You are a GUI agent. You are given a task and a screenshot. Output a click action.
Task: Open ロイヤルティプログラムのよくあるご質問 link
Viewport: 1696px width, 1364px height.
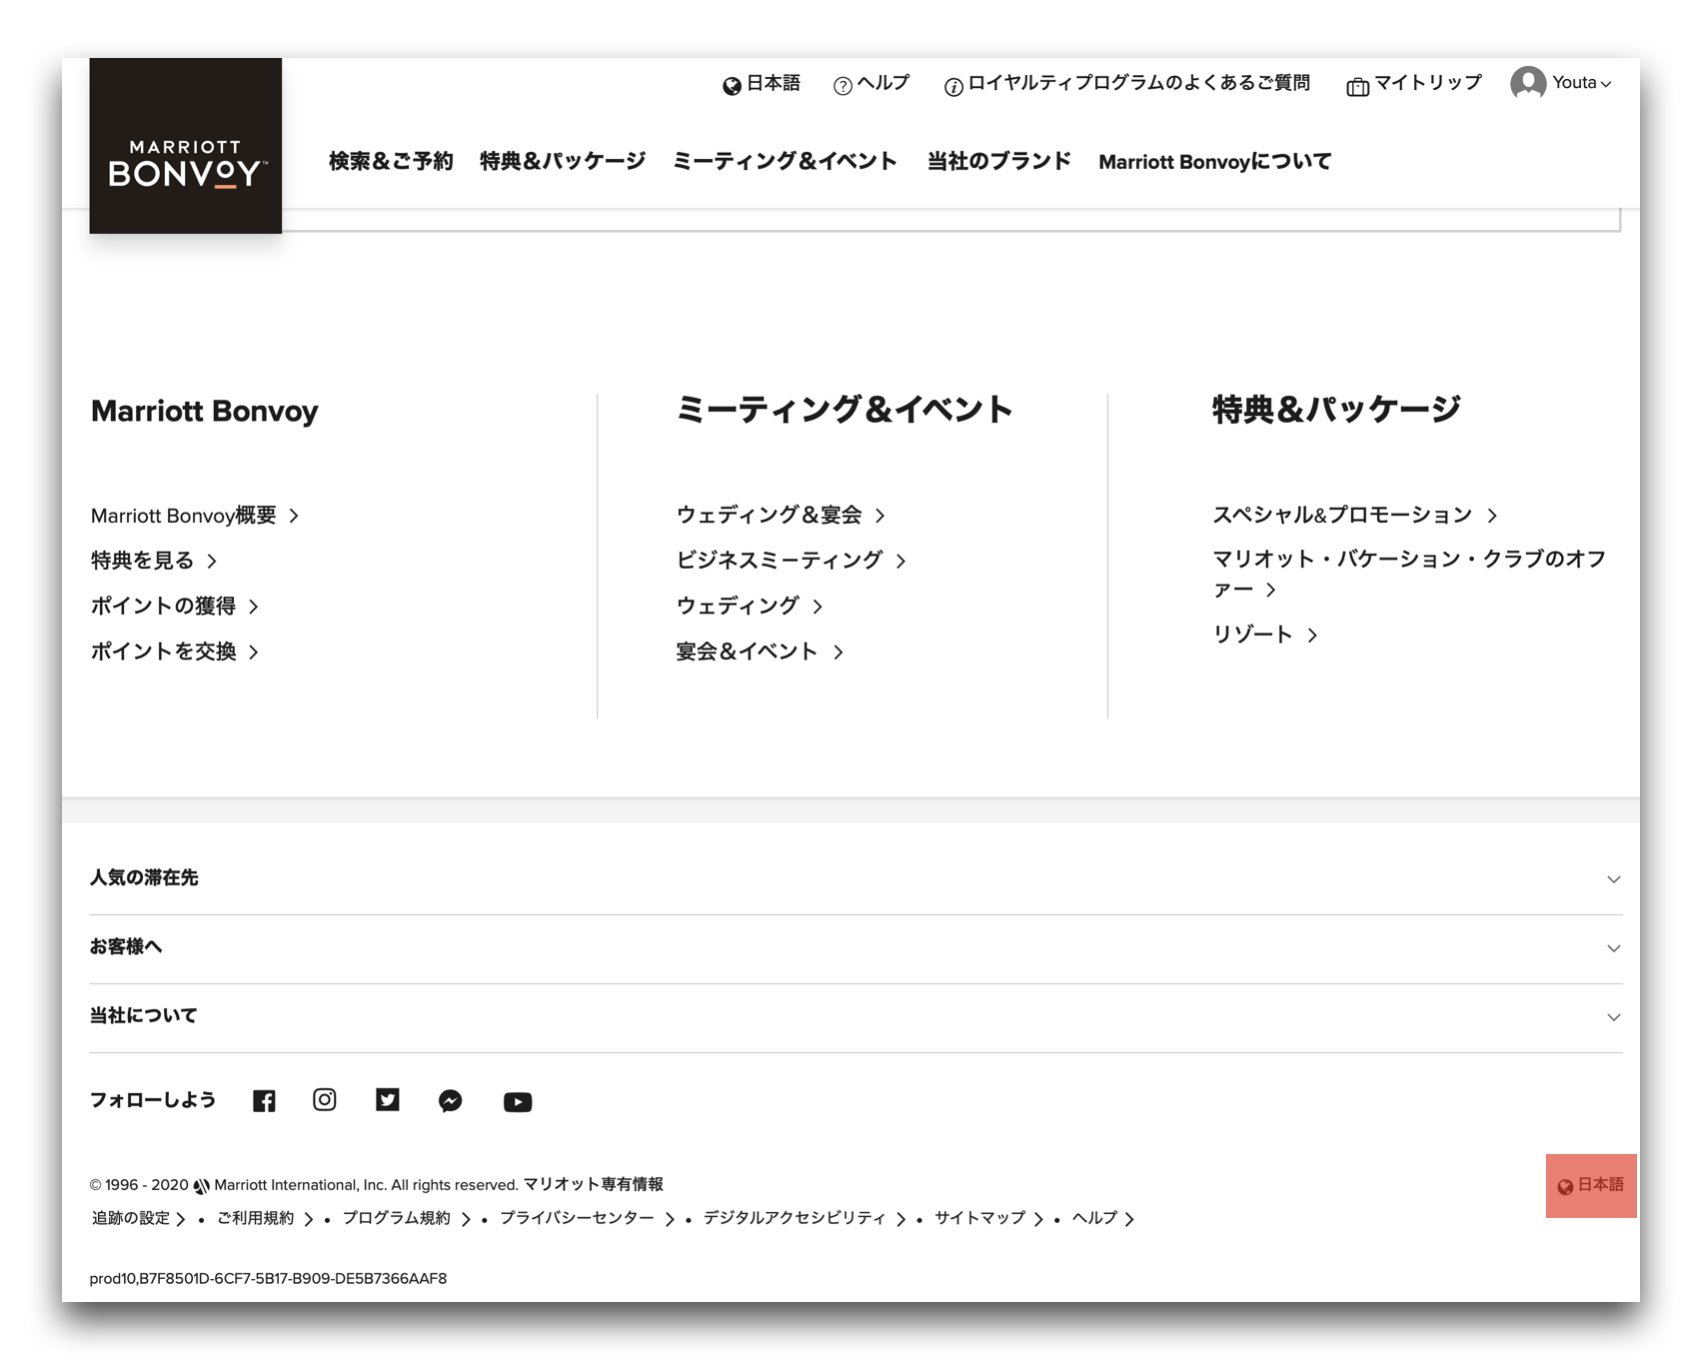(1139, 83)
